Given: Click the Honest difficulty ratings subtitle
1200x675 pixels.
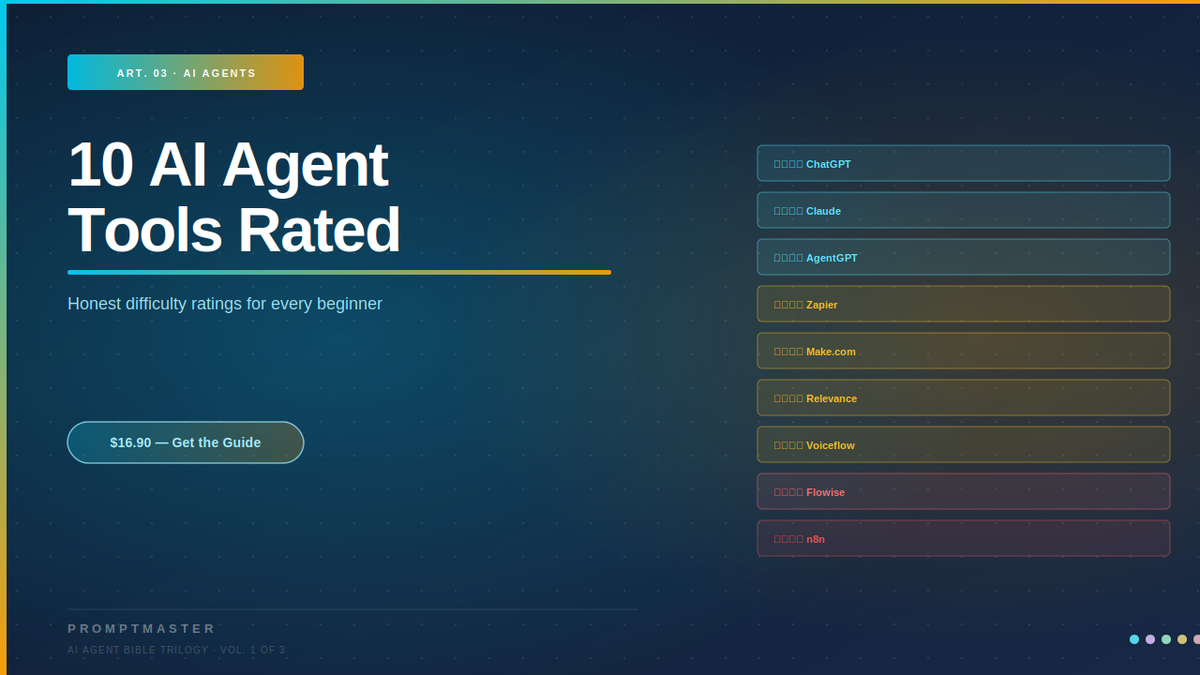Looking at the screenshot, I should (x=225, y=304).
